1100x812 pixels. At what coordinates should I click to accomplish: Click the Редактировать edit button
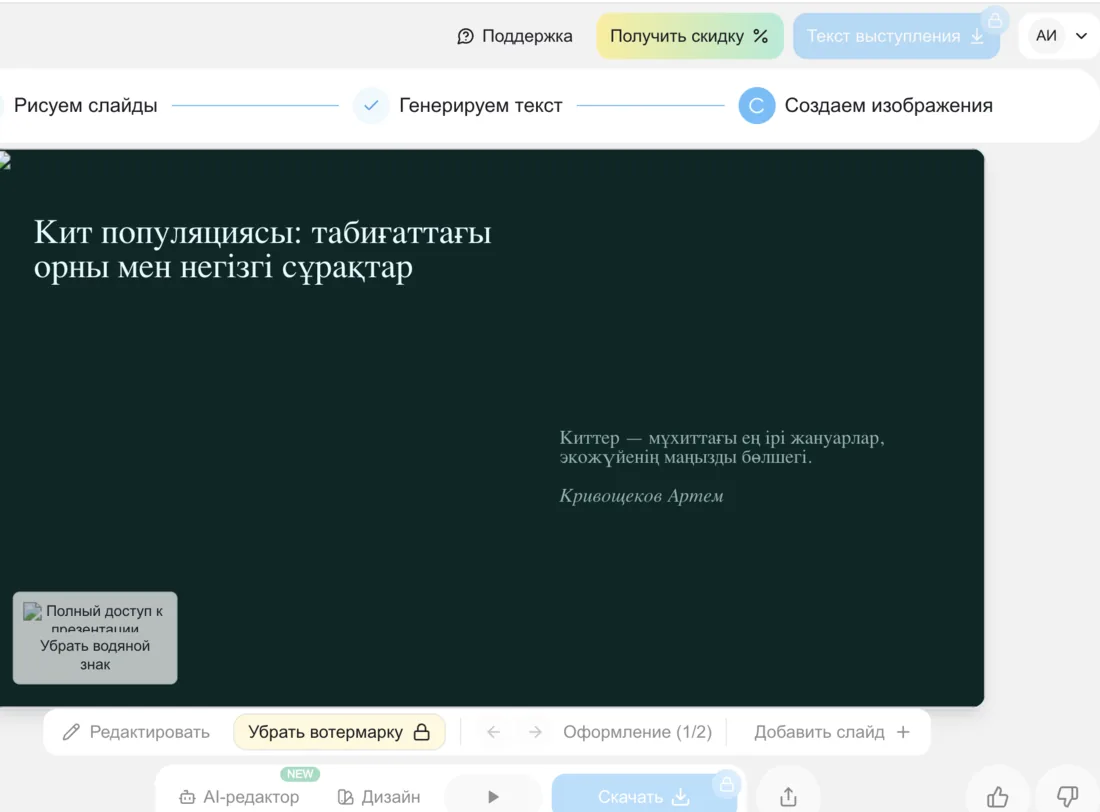point(136,732)
